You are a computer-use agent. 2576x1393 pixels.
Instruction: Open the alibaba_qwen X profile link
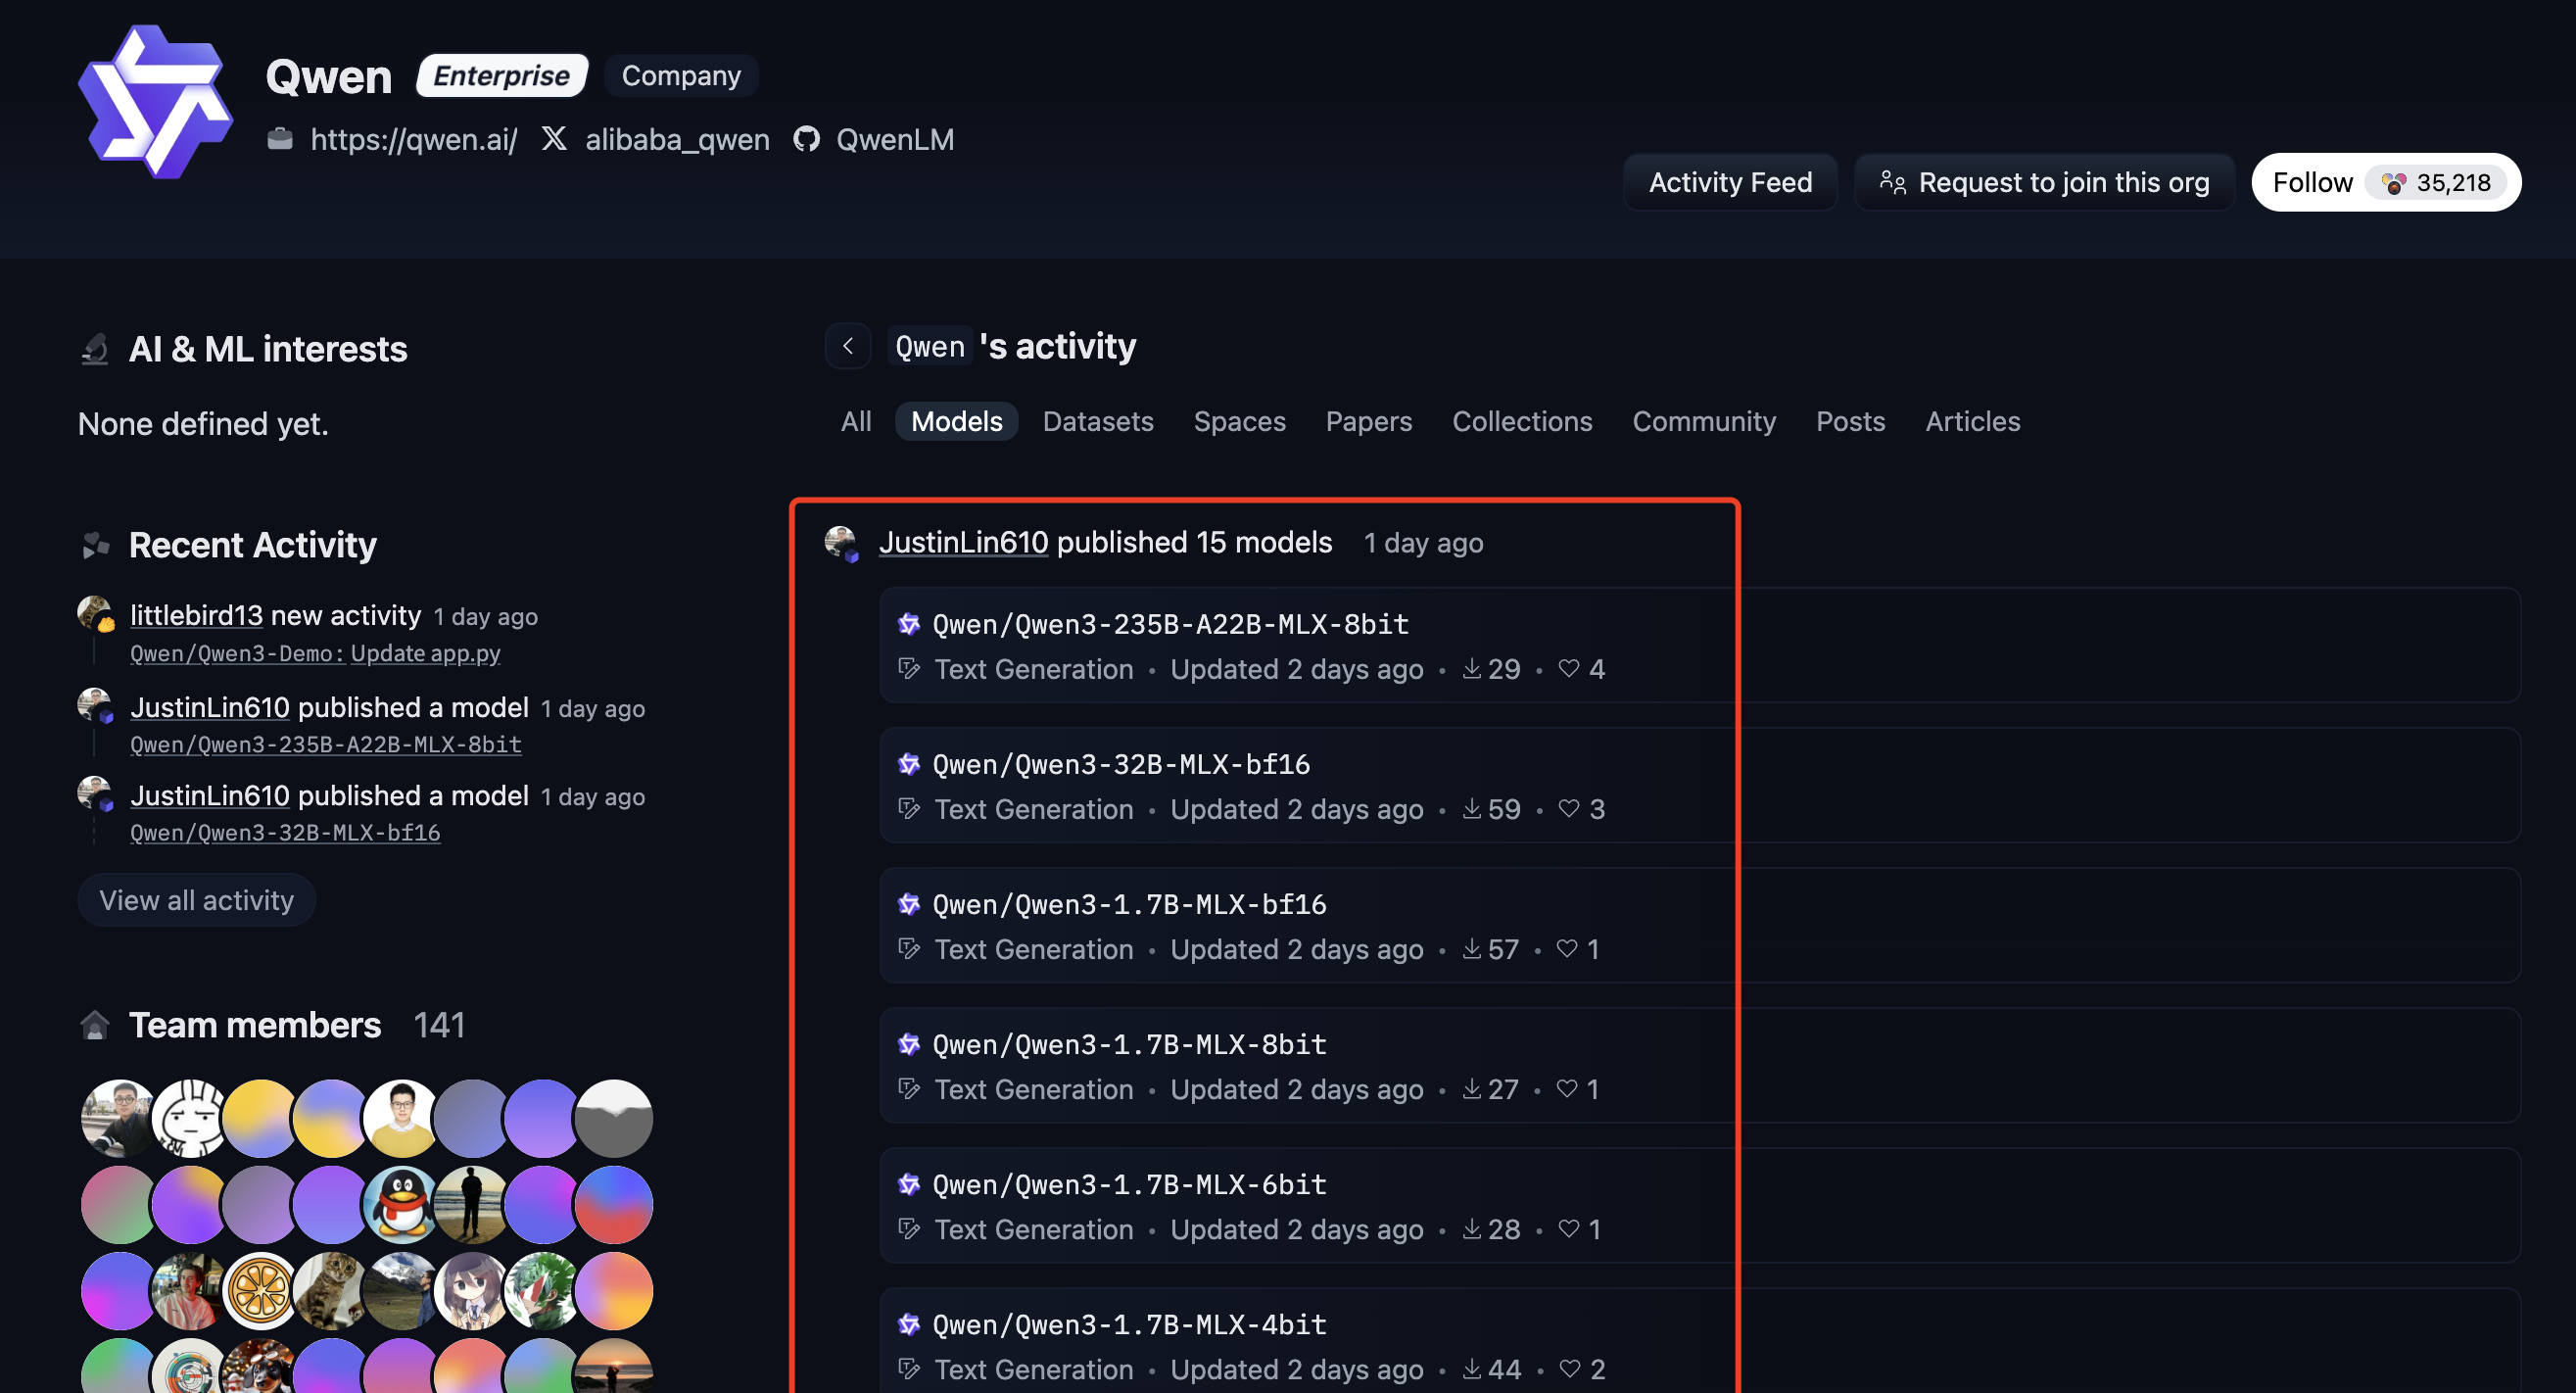pos(677,139)
